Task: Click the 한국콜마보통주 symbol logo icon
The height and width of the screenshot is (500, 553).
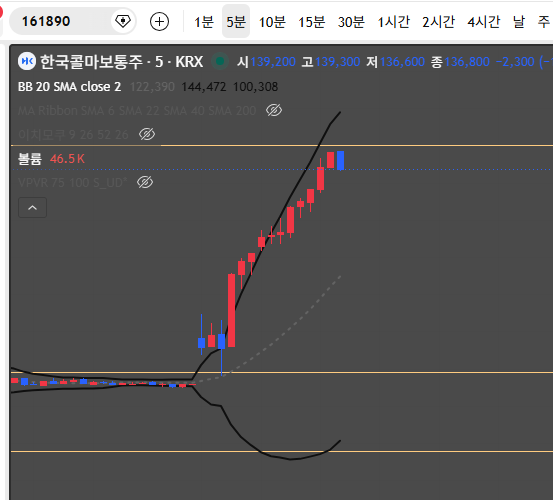Action: [x=27, y=61]
